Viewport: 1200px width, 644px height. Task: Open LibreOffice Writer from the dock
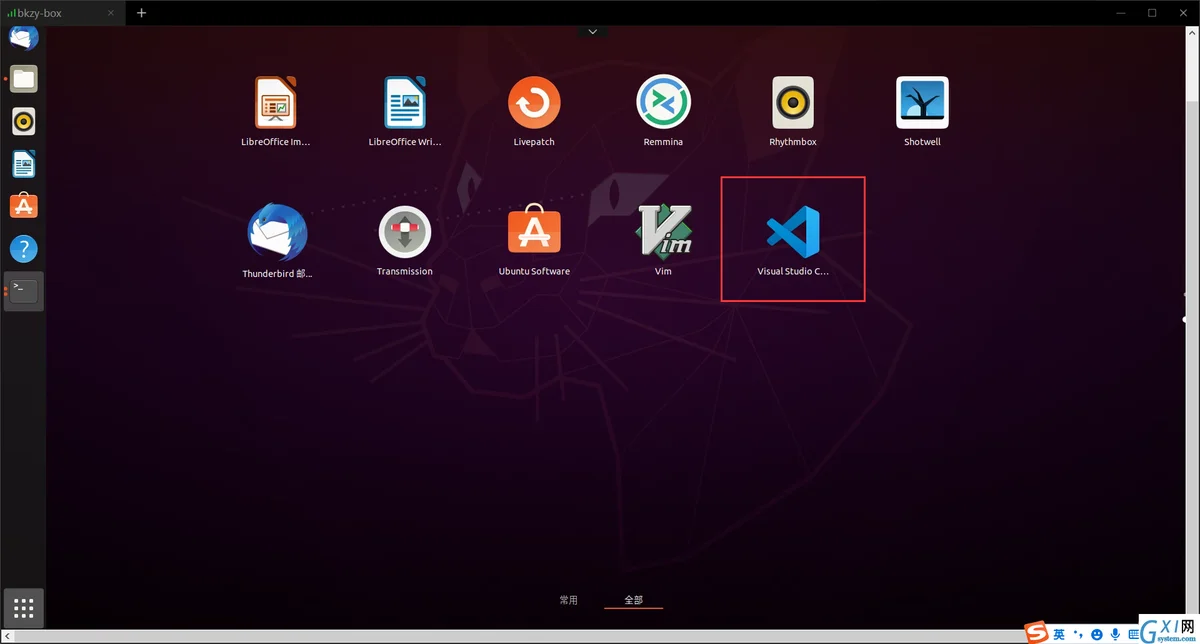[24, 163]
